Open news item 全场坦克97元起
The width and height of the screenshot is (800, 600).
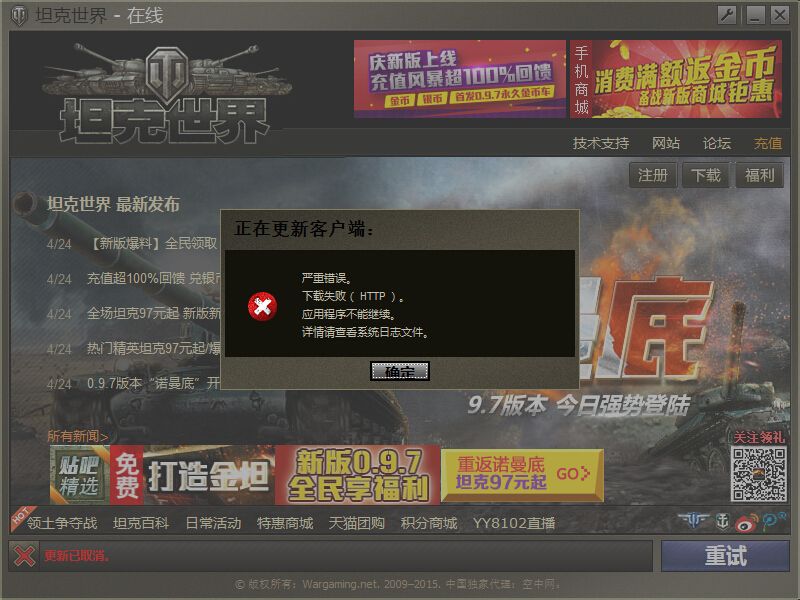coord(154,313)
